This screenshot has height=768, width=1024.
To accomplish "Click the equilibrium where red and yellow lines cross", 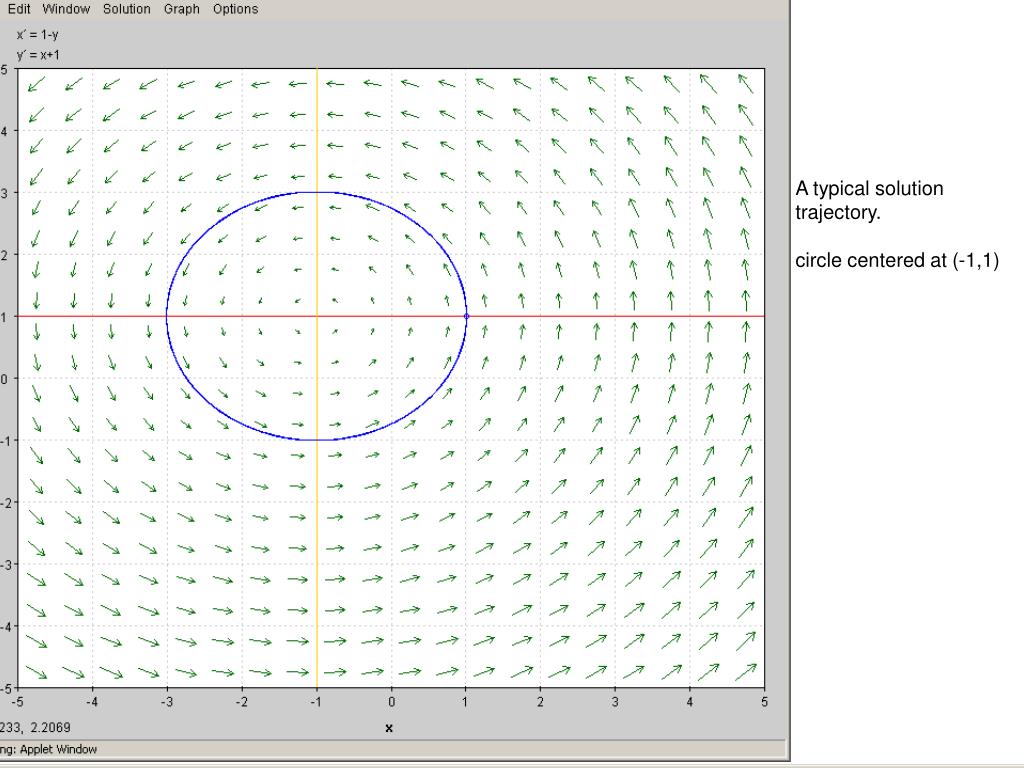I will (x=317, y=316).
